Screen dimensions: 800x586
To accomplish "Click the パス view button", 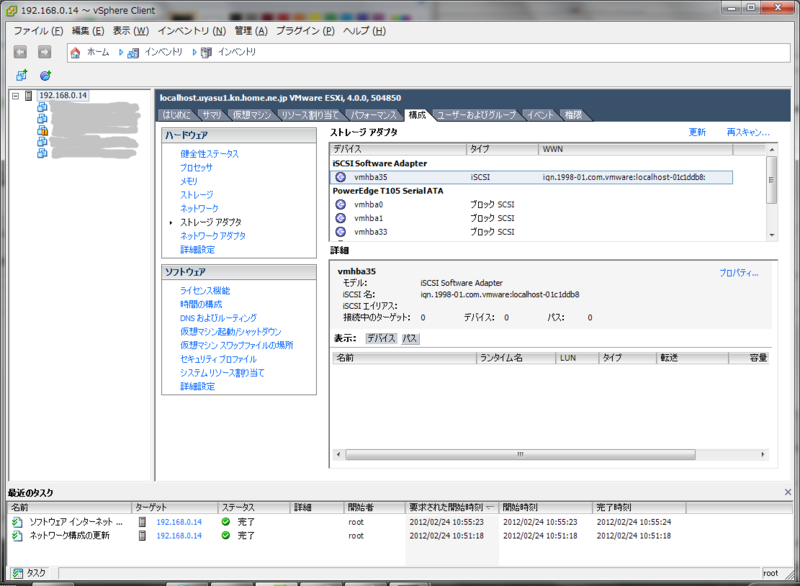I will (x=410, y=339).
